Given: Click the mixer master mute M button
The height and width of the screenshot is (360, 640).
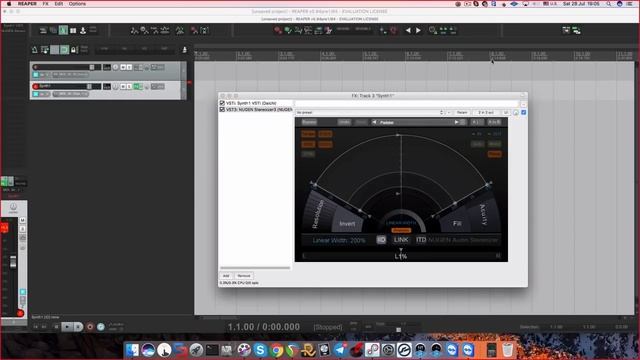Looking at the screenshot, I should click(22, 220).
